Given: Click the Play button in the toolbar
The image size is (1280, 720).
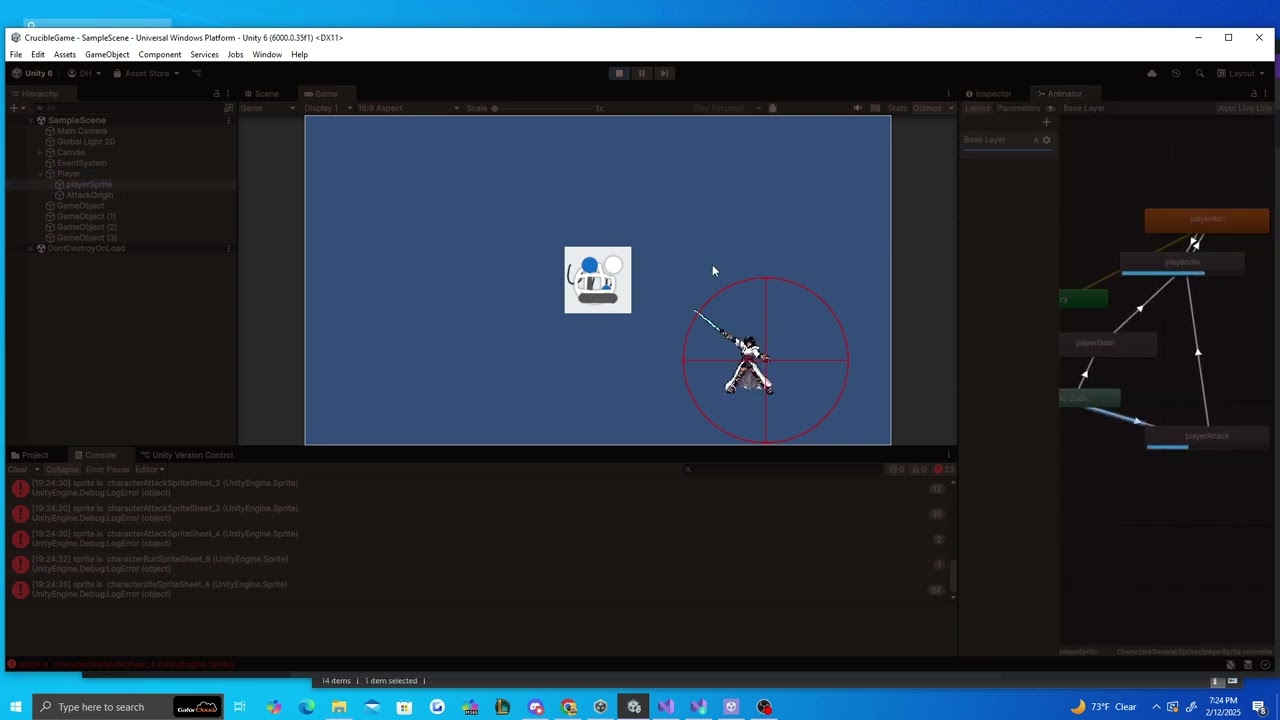Looking at the screenshot, I should [x=618, y=72].
